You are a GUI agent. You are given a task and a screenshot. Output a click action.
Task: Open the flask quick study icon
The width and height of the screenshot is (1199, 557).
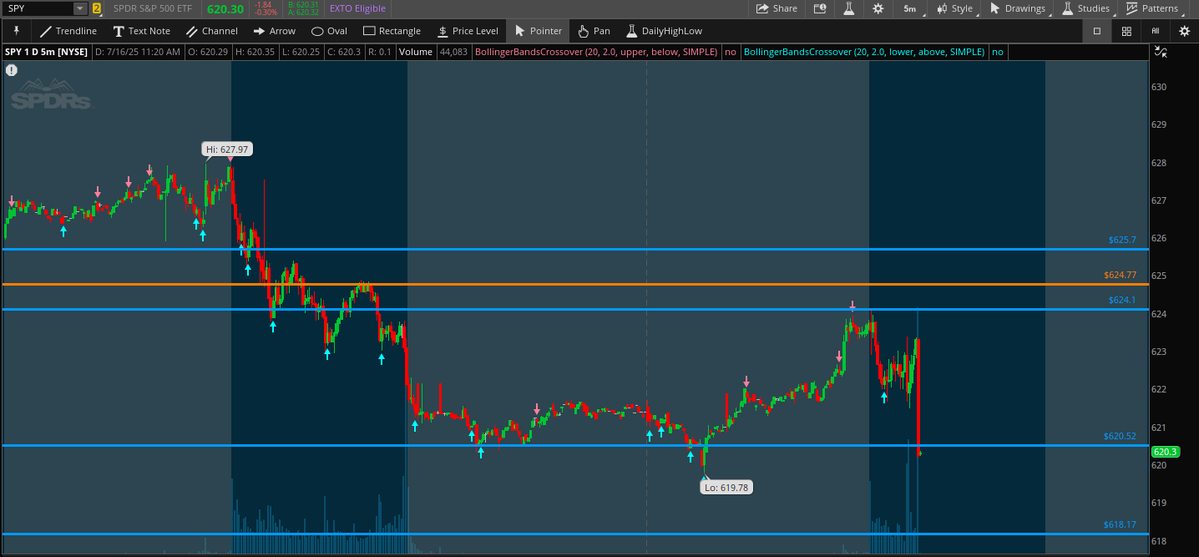tap(848, 8)
